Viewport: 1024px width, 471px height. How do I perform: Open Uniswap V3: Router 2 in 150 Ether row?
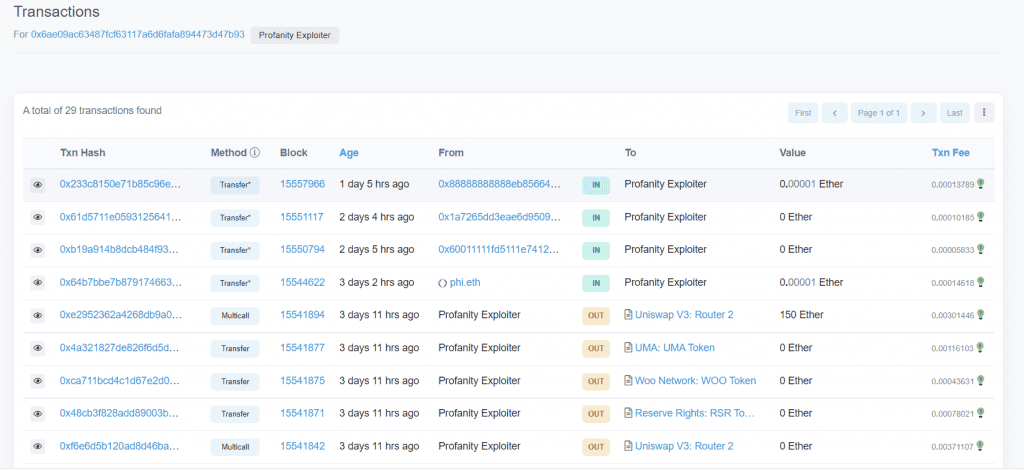pyautogui.click(x=684, y=315)
